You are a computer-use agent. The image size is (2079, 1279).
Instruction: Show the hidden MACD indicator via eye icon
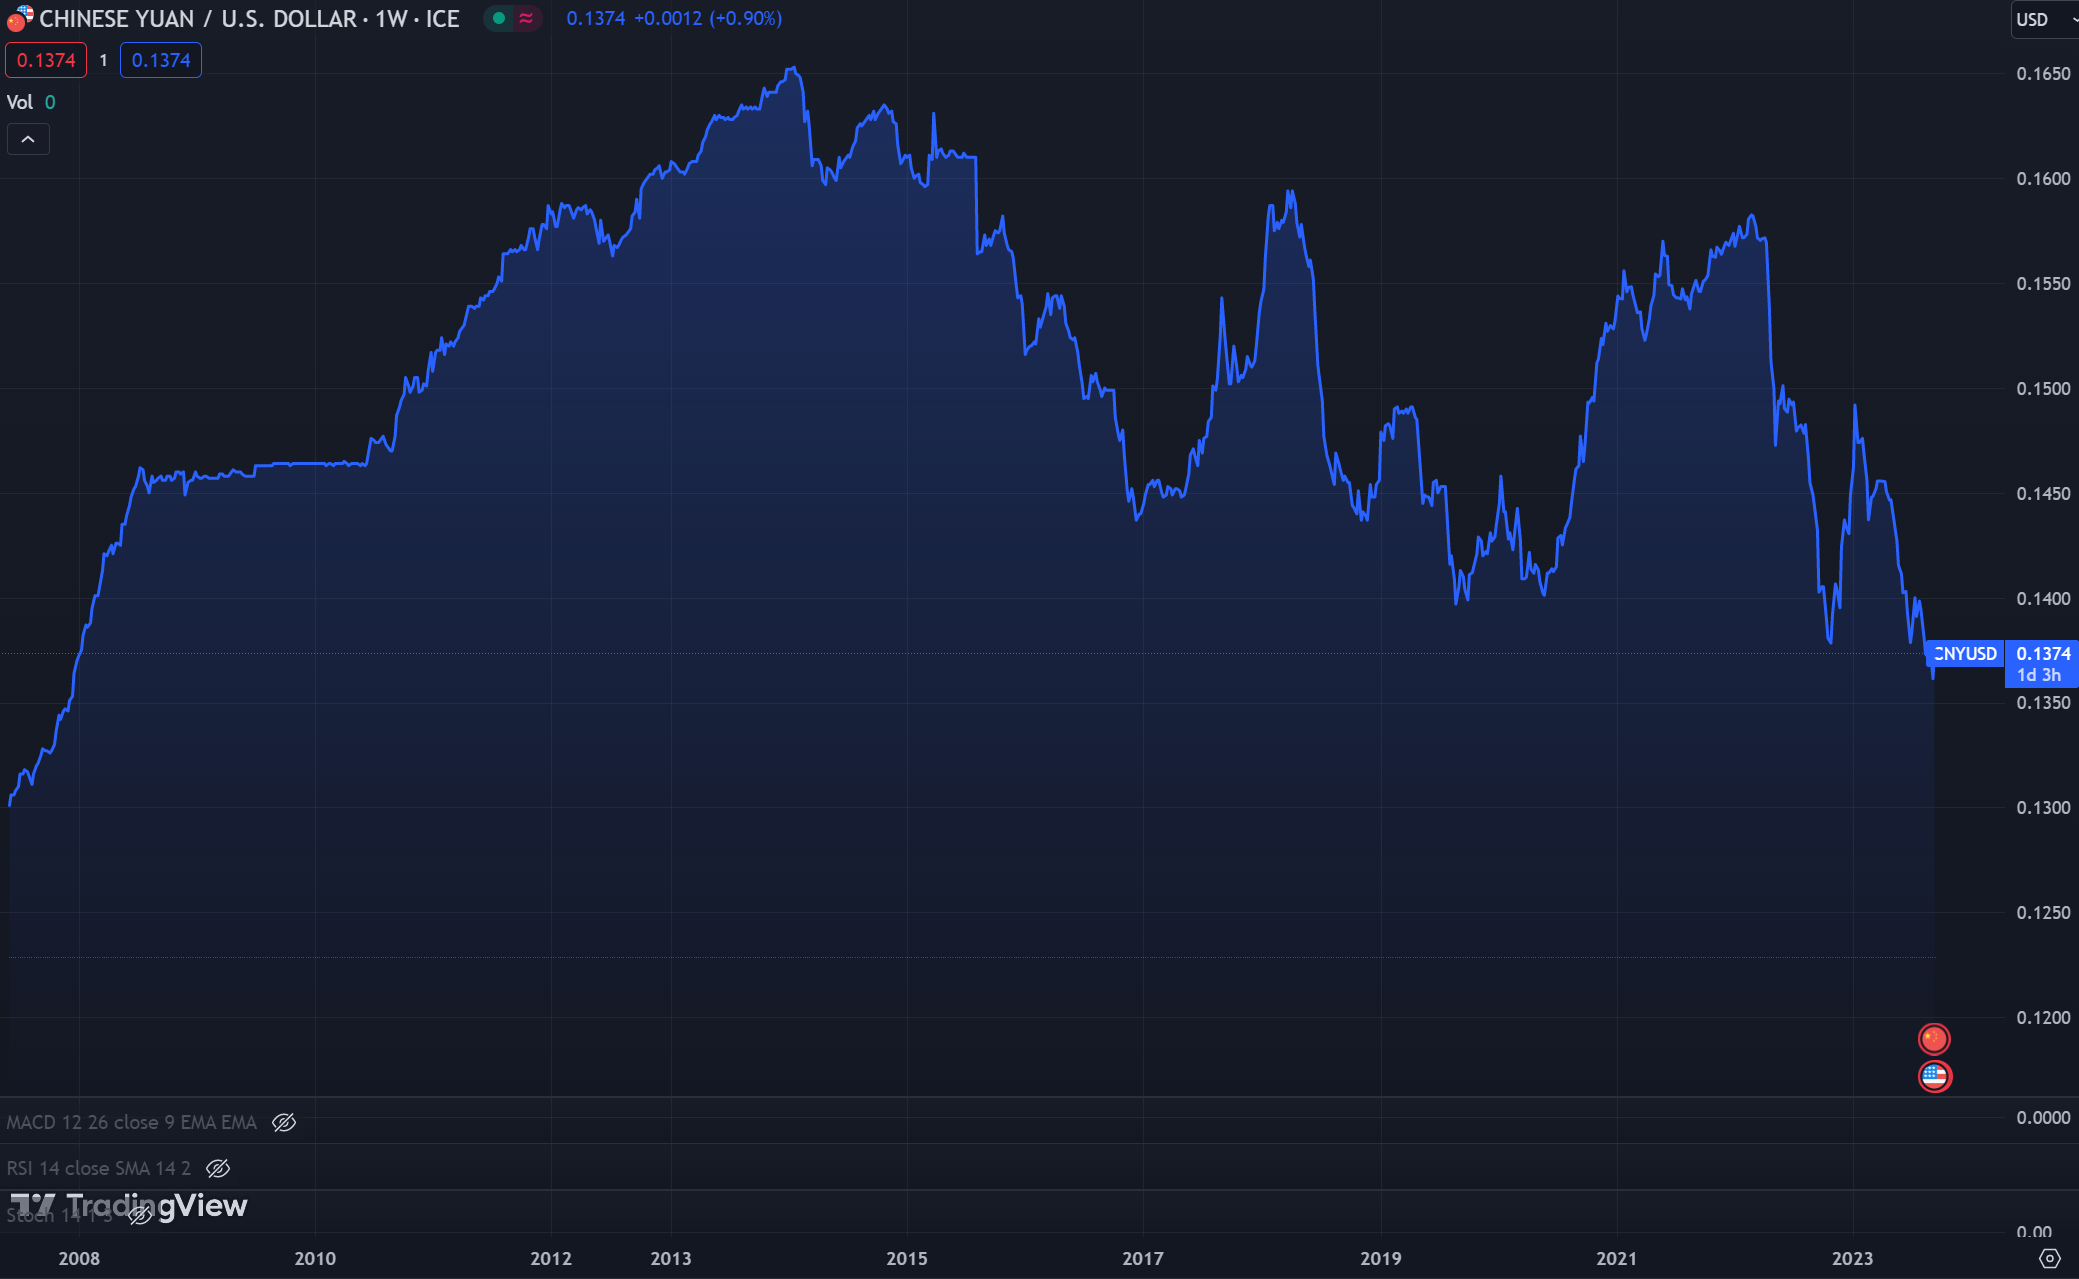pyautogui.click(x=284, y=1122)
